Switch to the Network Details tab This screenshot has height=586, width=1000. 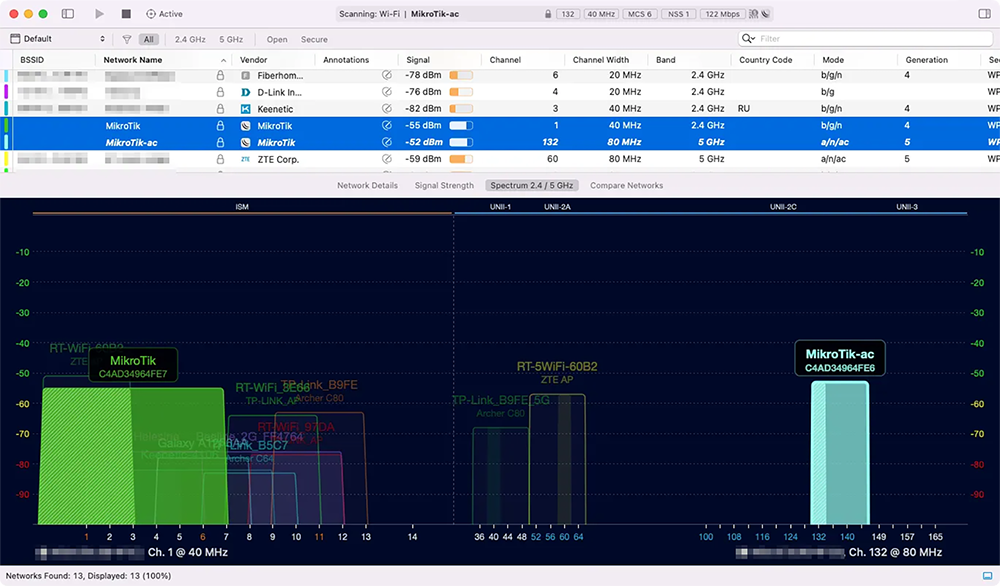pos(367,185)
